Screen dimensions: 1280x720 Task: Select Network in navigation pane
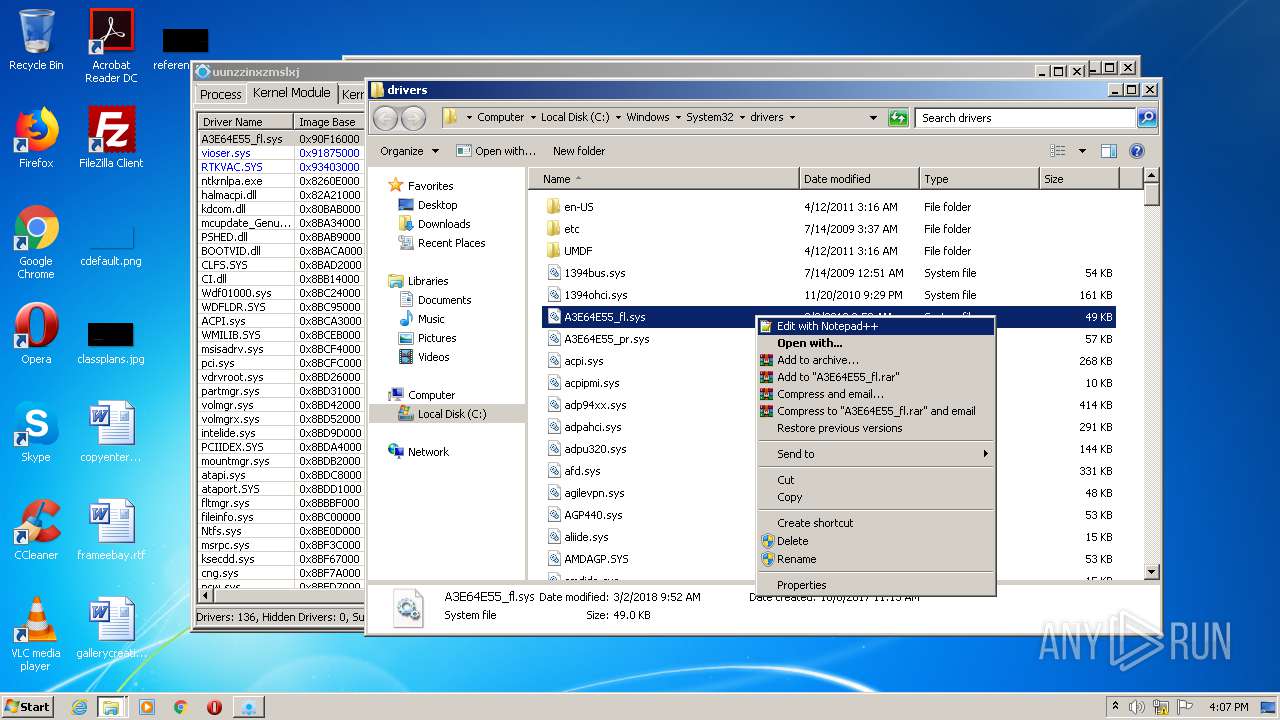[428, 452]
